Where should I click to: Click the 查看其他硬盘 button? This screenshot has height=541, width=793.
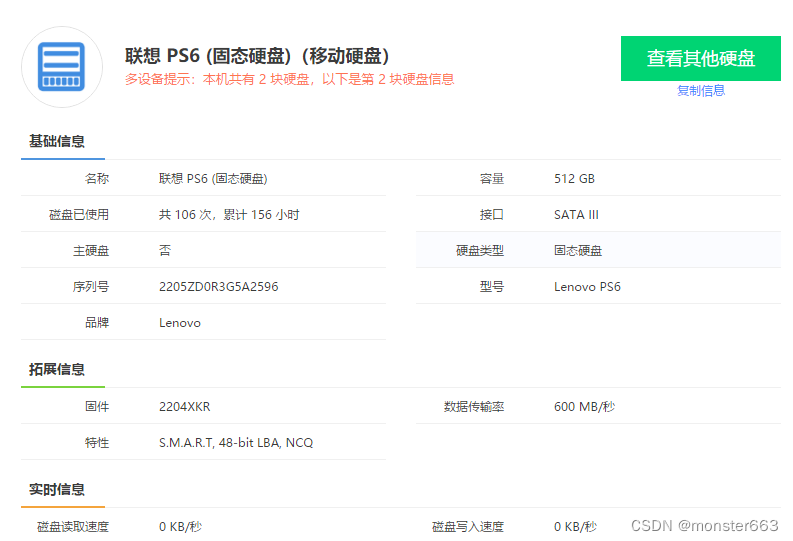click(700, 58)
